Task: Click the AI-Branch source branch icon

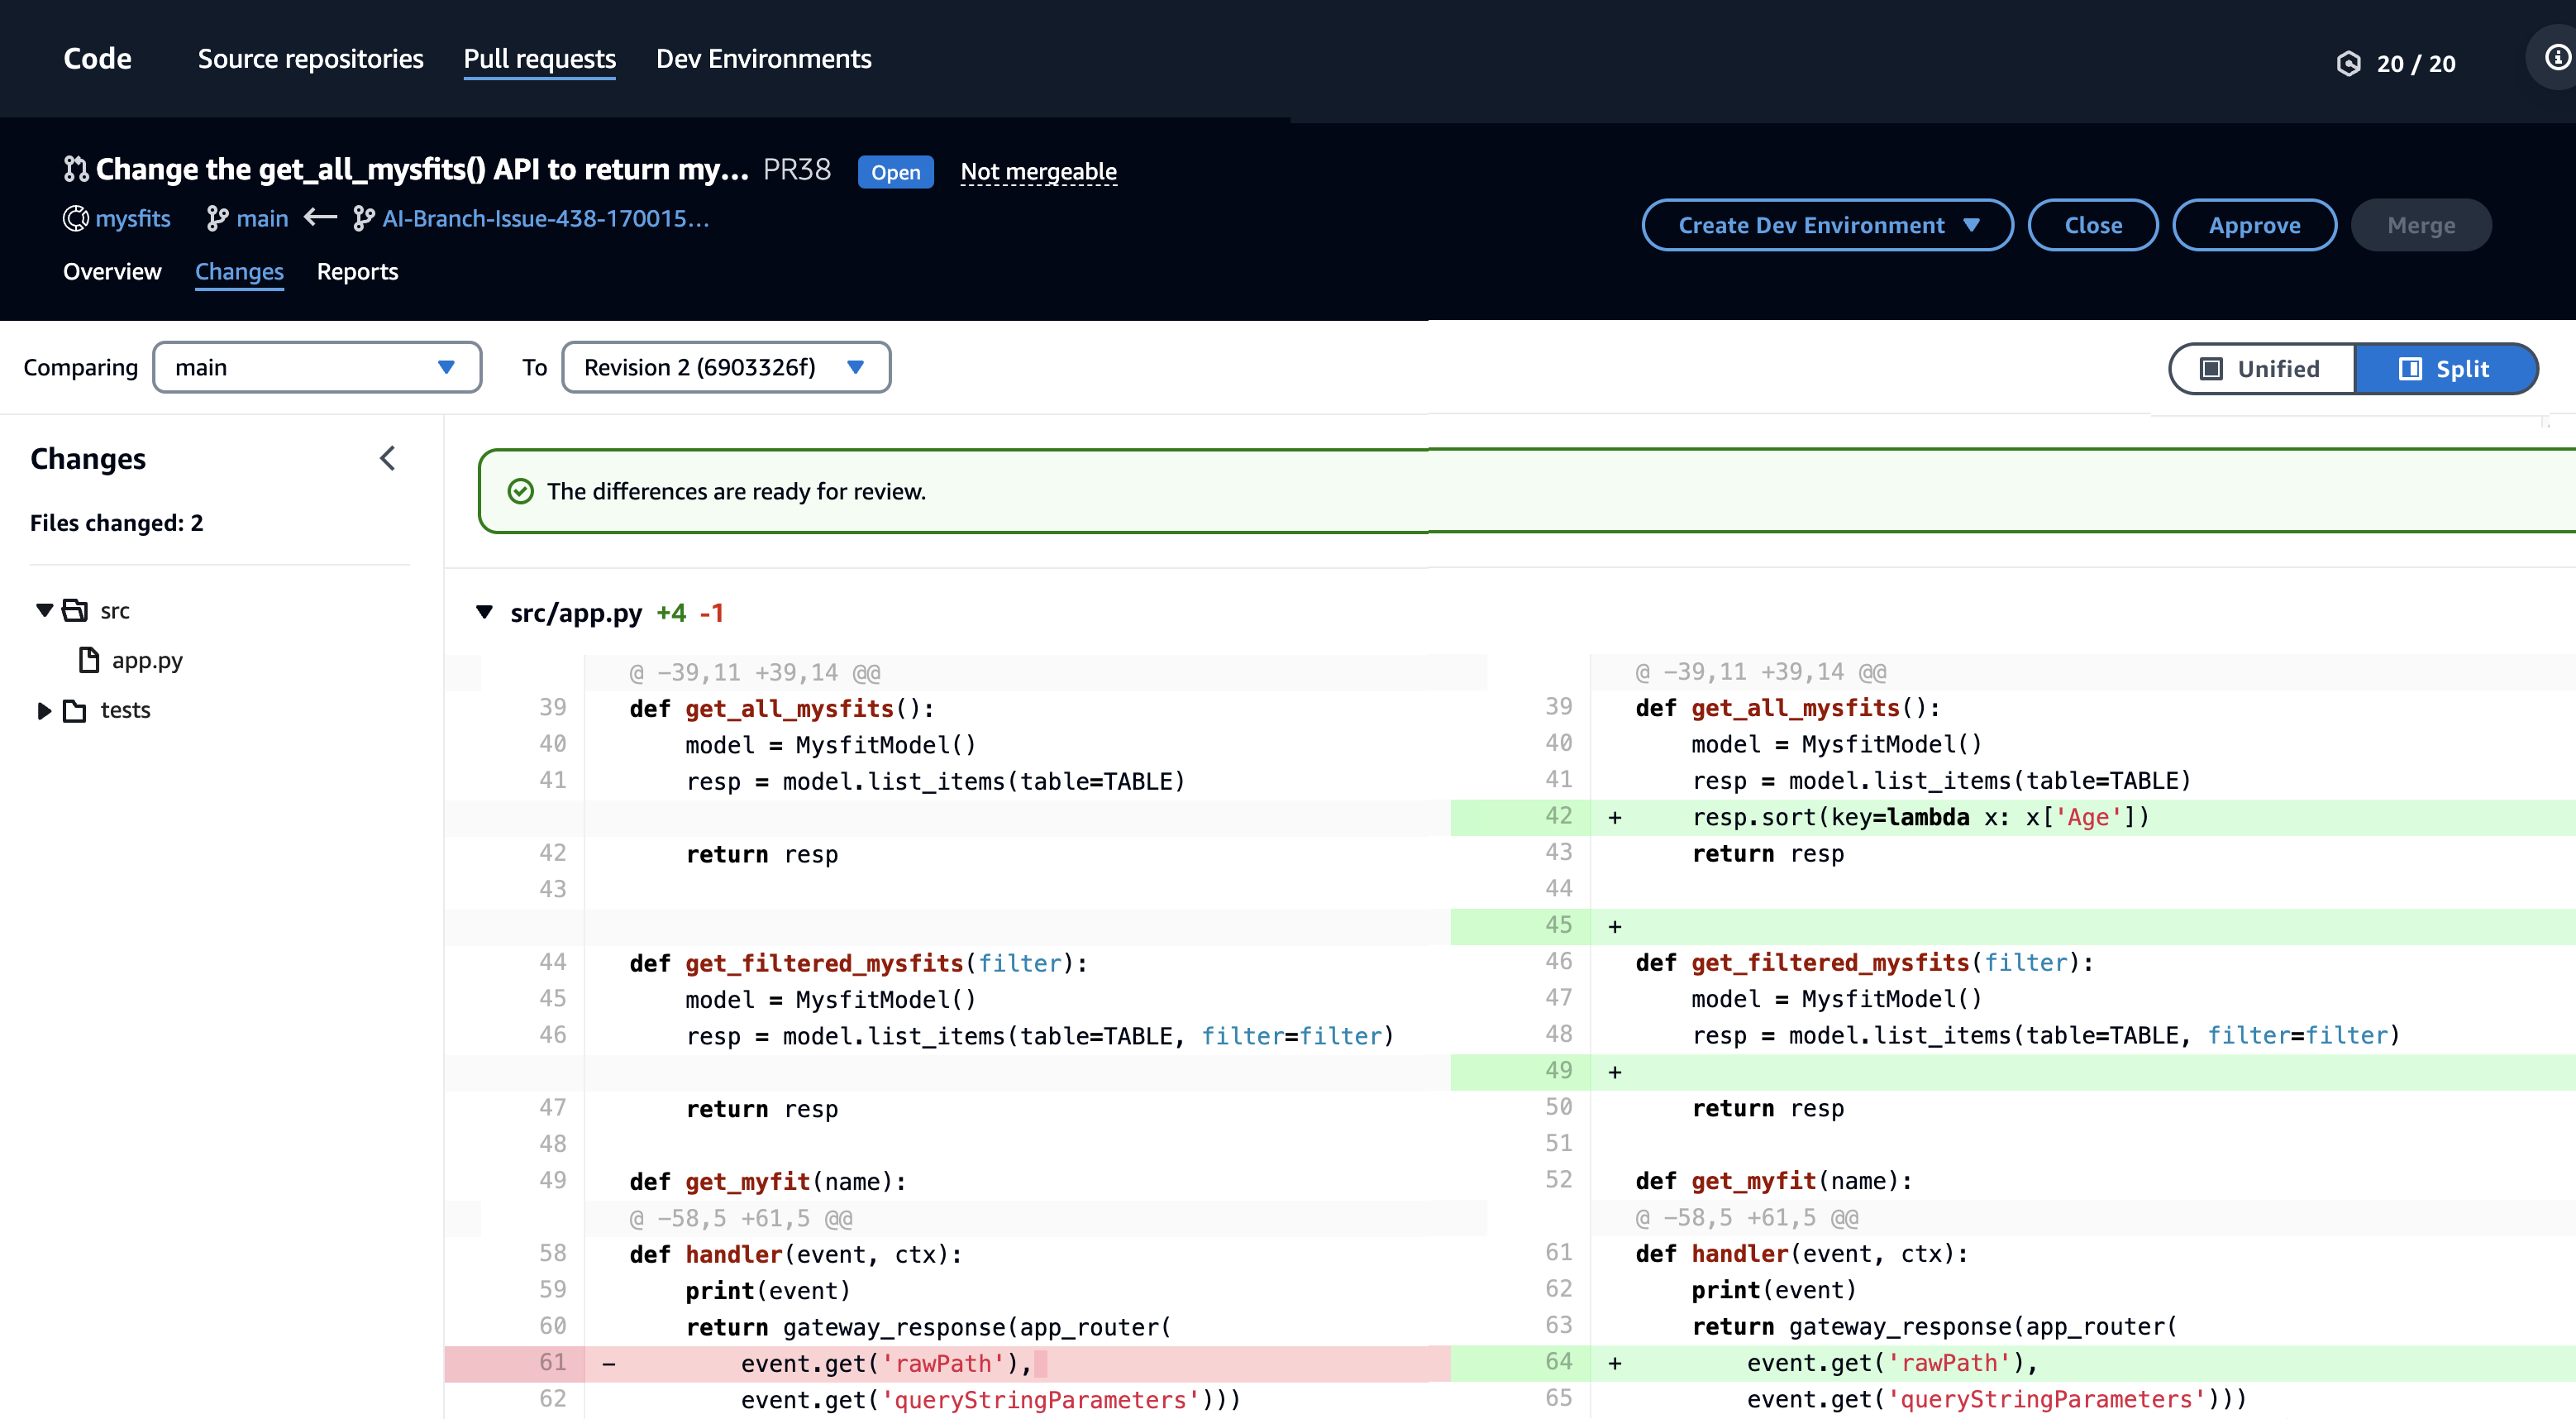Action: 363,218
